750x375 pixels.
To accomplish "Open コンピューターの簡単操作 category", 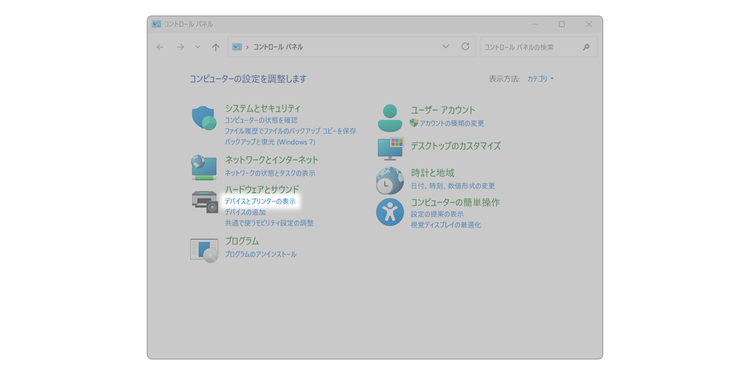I will point(455,203).
